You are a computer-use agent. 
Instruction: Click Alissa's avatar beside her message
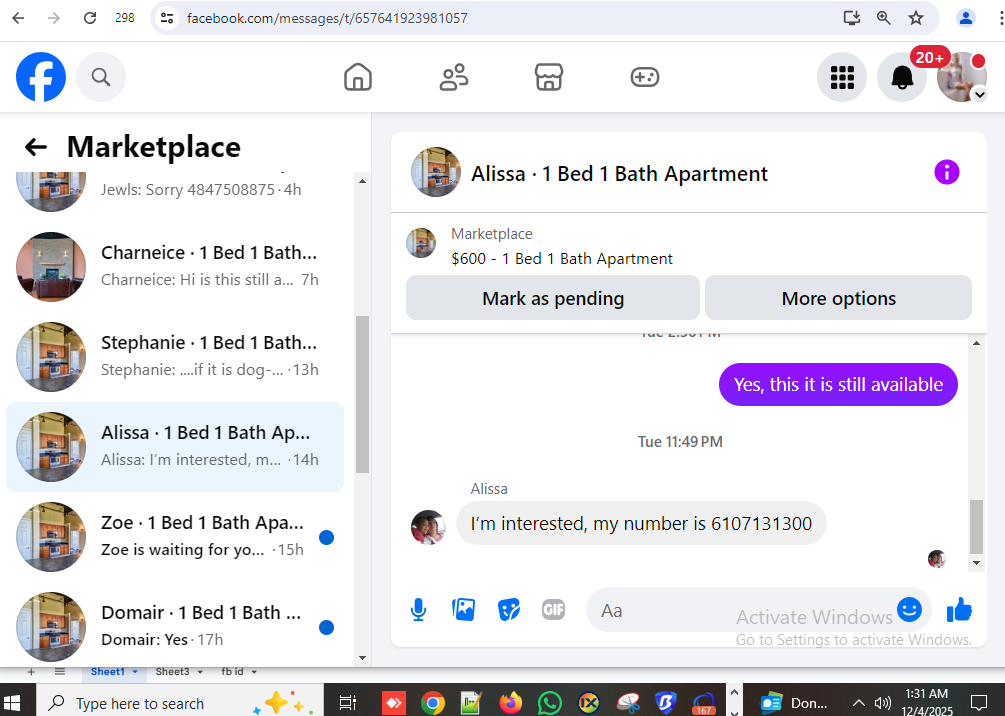click(x=428, y=527)
